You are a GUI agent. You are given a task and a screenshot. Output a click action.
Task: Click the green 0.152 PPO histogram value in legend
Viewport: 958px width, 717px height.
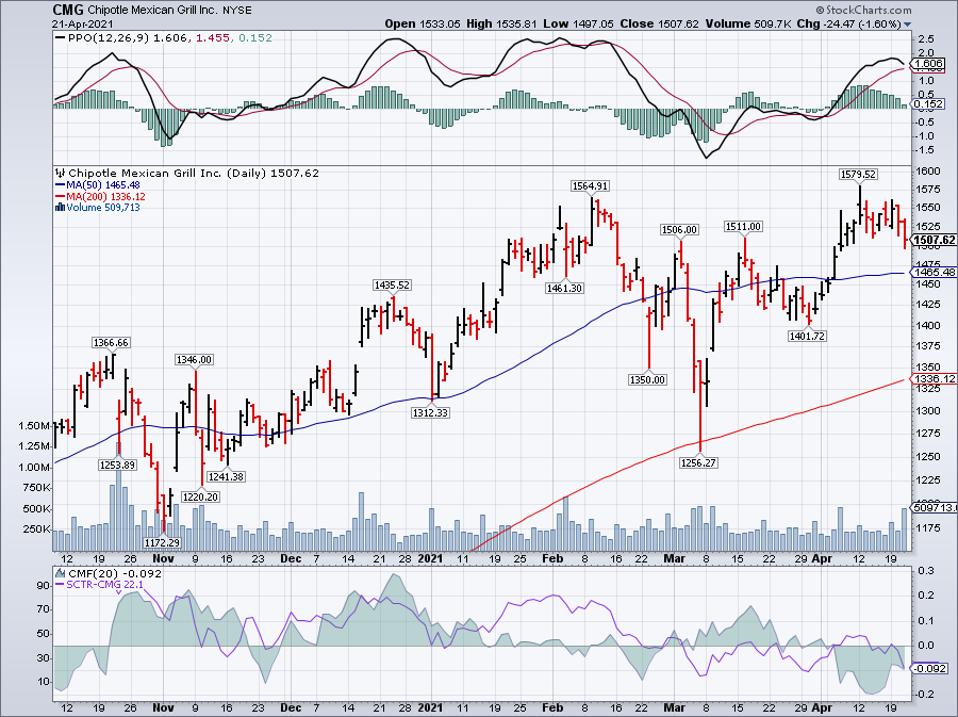point(255,38)
